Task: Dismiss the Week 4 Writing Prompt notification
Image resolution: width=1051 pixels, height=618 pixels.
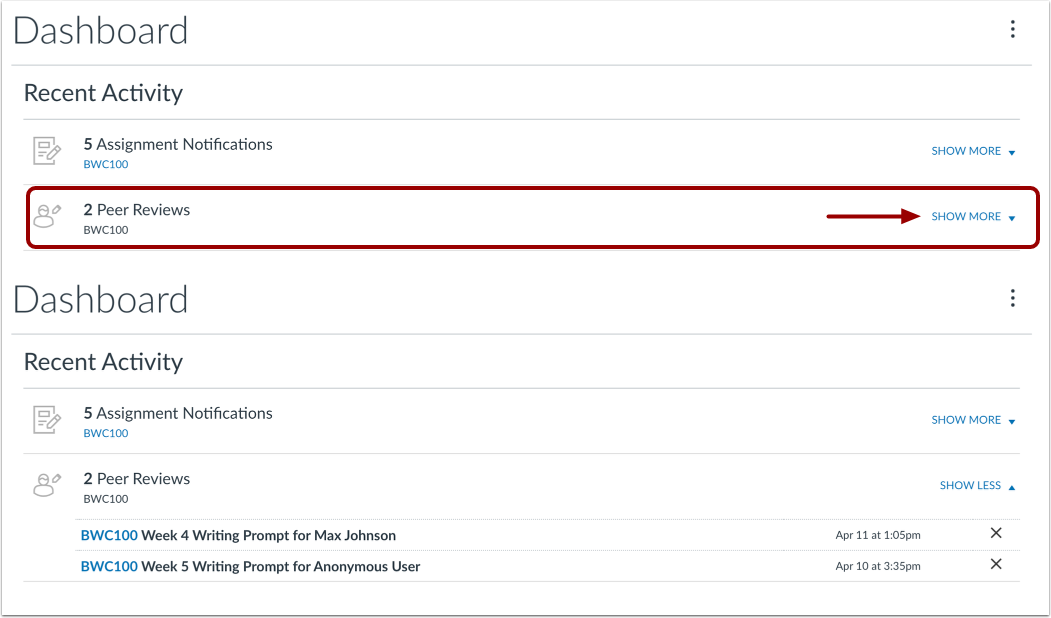Action: tap(996, 533)
